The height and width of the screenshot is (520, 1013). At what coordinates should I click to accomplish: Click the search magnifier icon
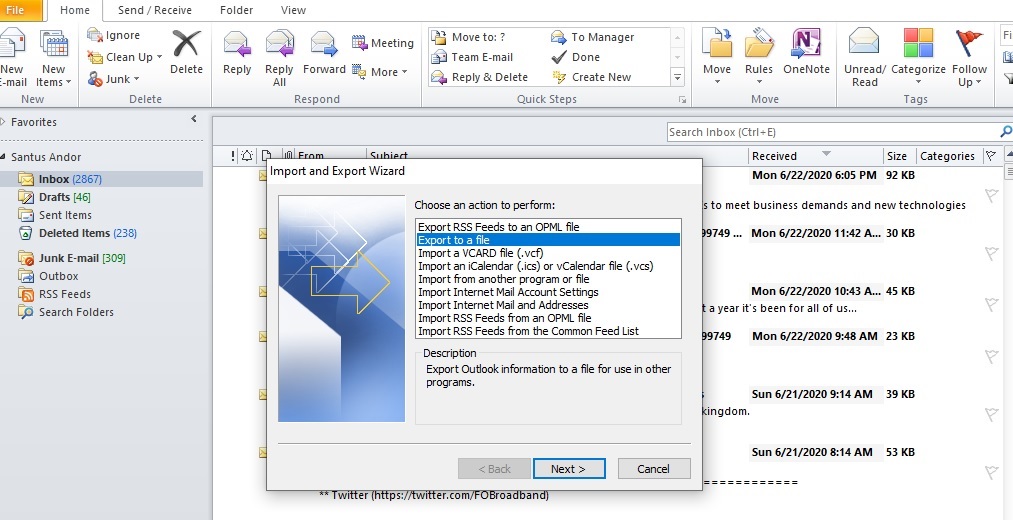[x=1006, y=132]
